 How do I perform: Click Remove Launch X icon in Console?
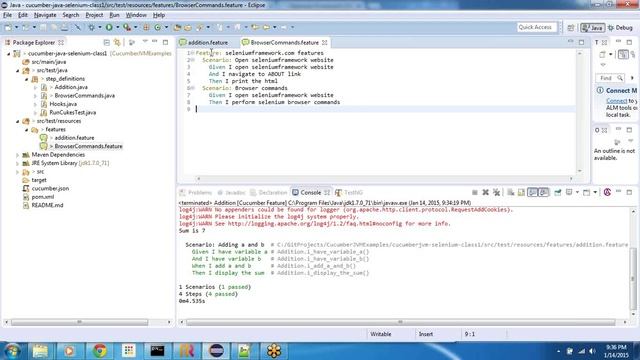pos(485,192)
